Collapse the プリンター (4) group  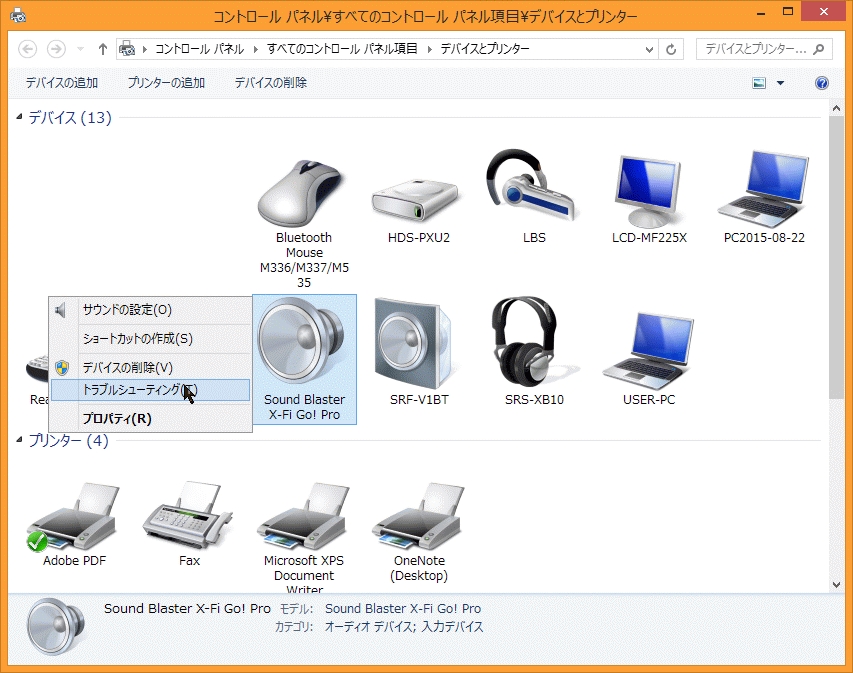[x=19, y=440]
